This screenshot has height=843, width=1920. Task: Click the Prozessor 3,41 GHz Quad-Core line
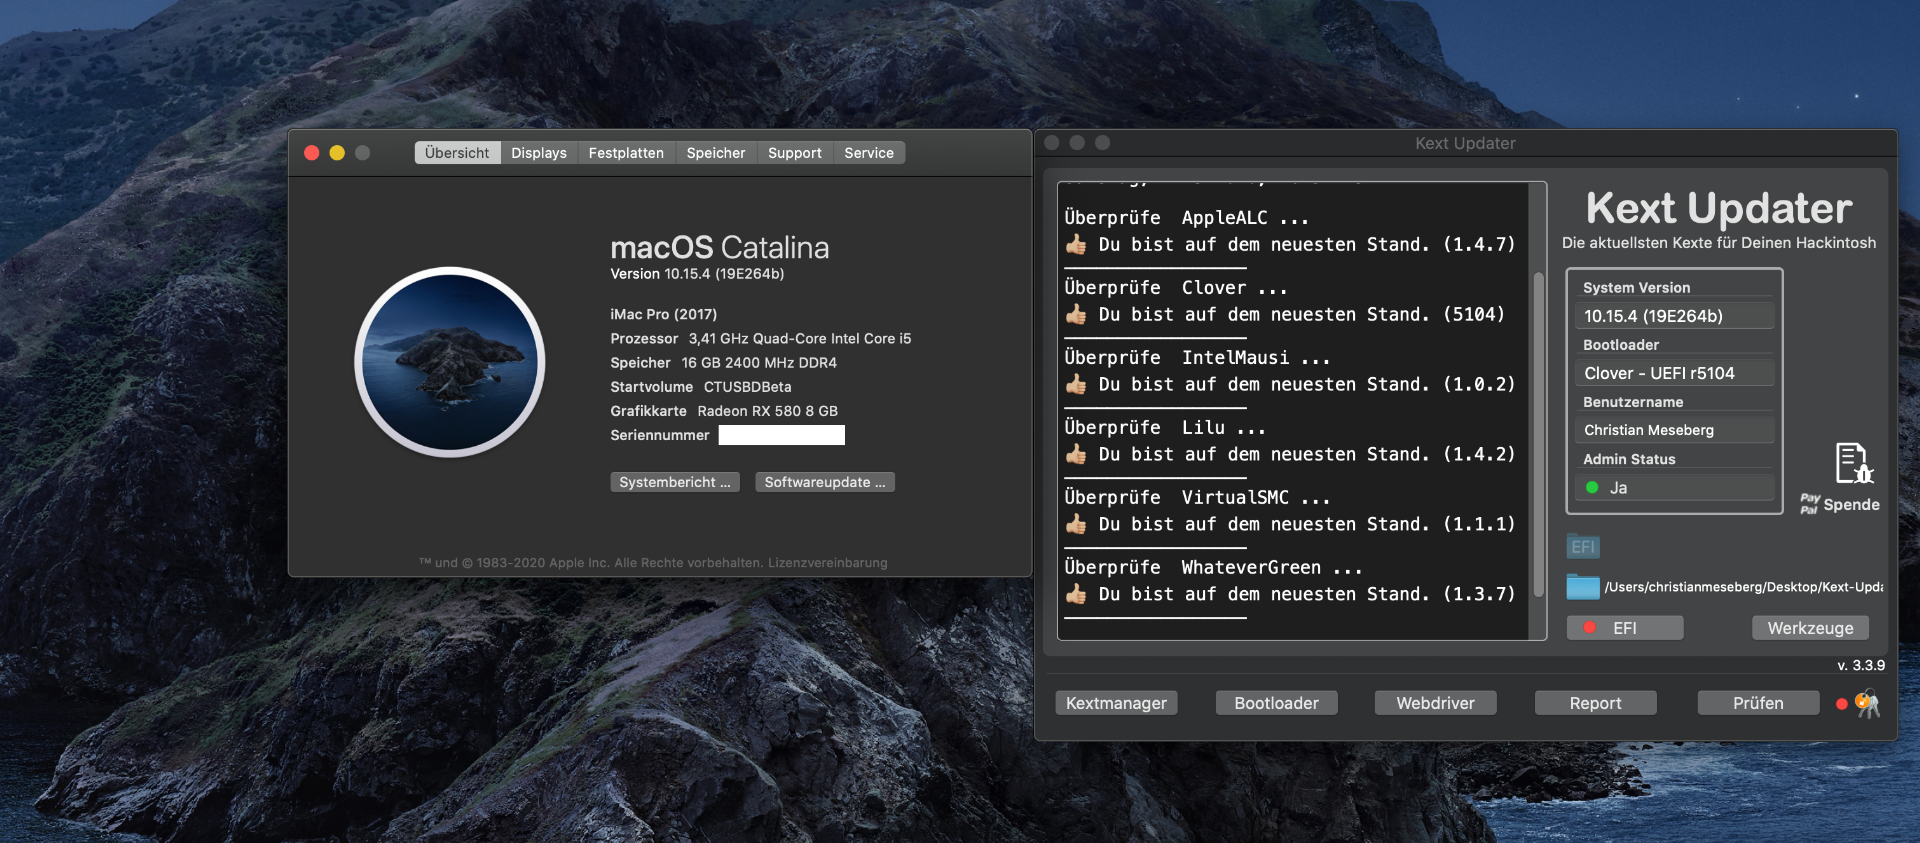(761, 339)
